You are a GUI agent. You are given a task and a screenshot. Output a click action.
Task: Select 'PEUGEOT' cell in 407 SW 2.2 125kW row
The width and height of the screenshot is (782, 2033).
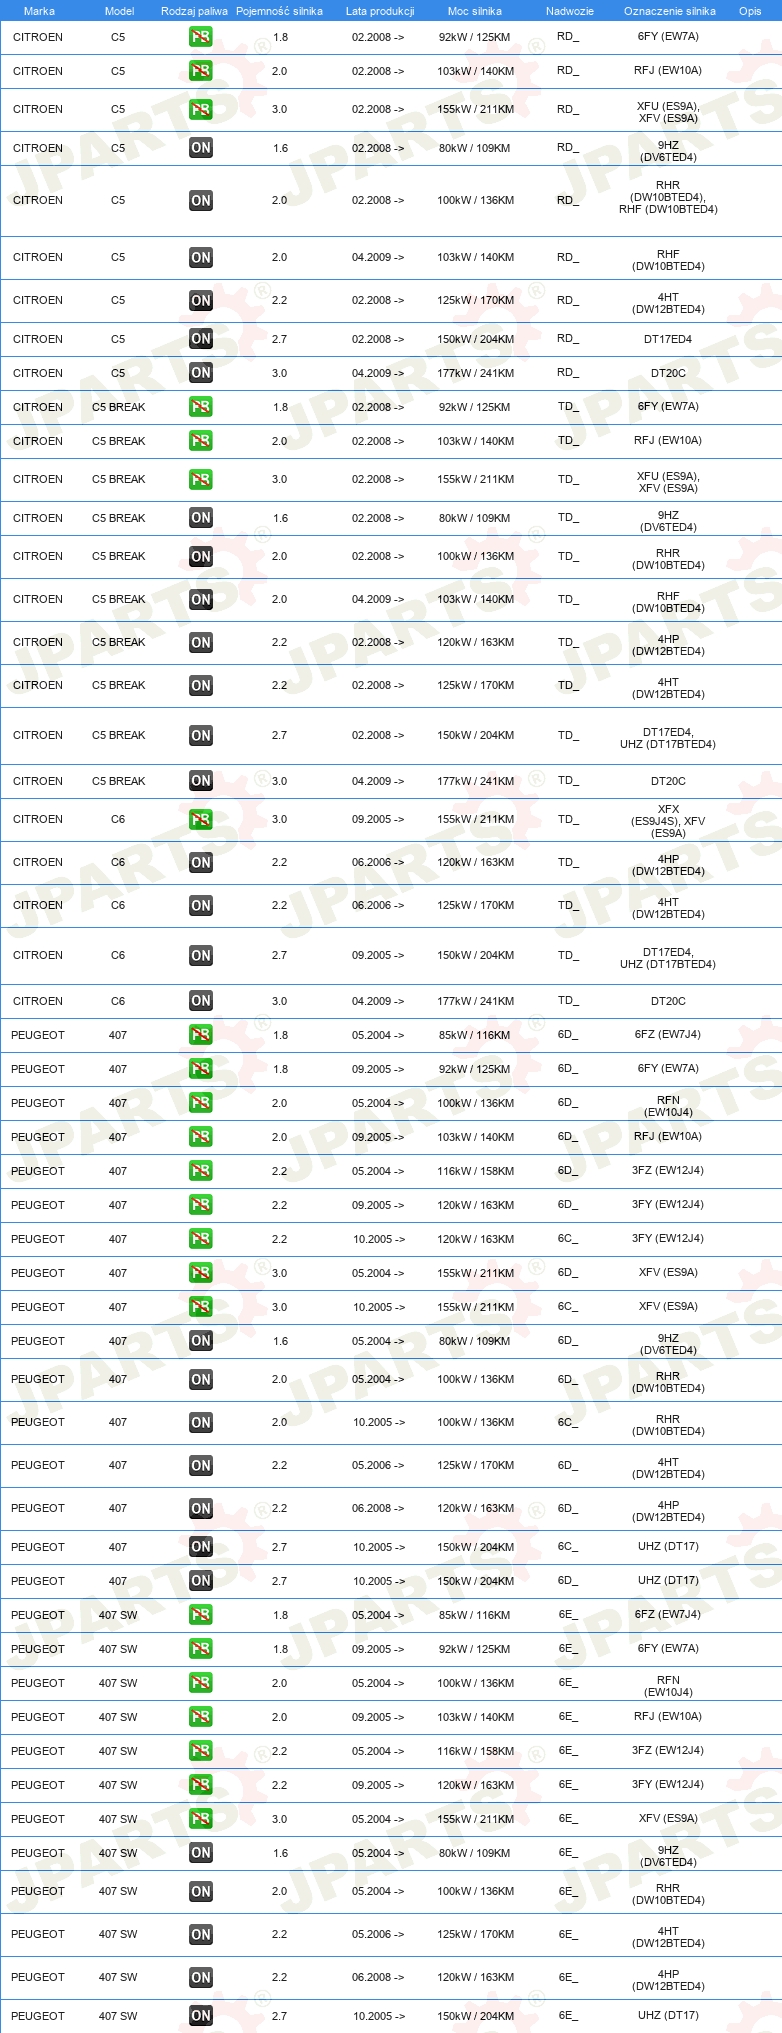pos(38,1934)
